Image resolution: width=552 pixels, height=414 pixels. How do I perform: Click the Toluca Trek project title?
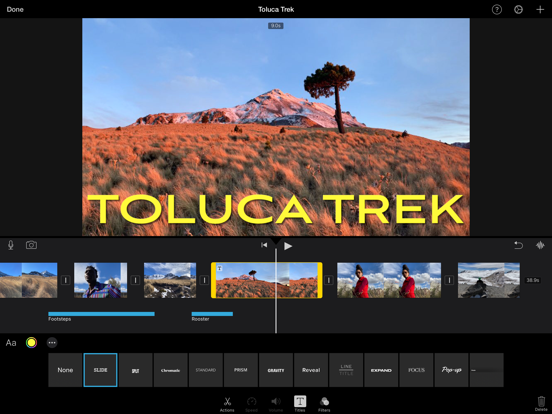[276, 10]
